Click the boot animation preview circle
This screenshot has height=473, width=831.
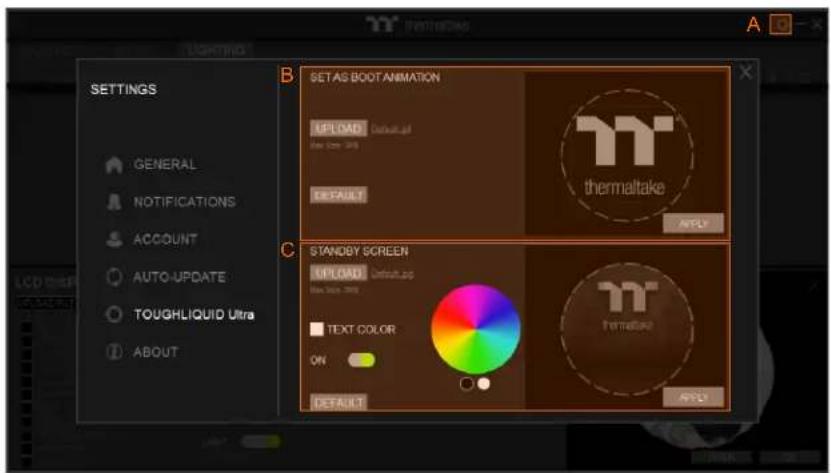[626, 155]
